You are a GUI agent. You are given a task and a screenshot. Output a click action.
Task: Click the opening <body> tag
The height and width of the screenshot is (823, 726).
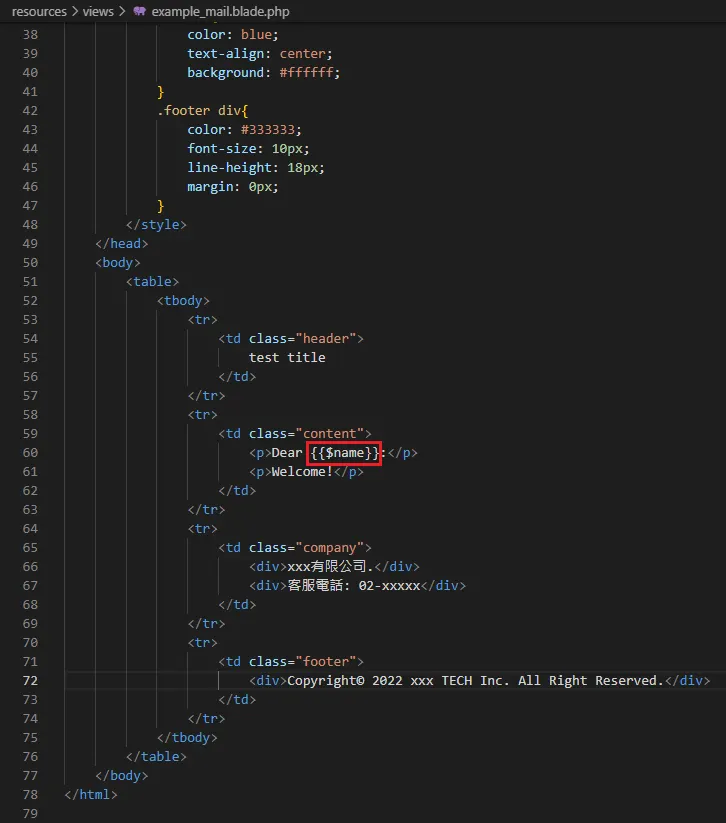coord(118,262)
